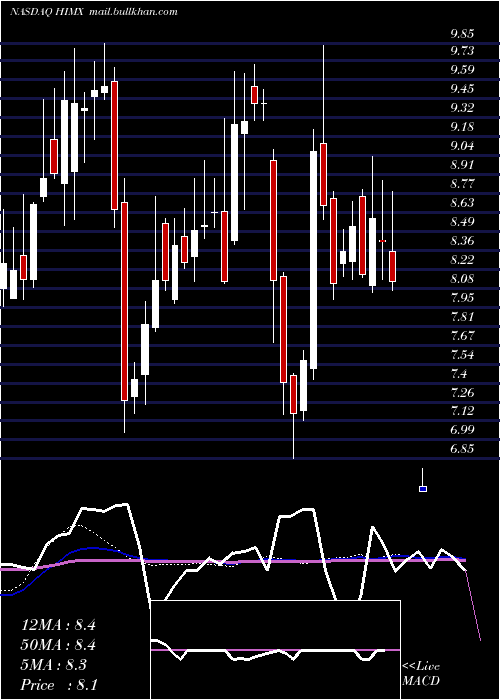Click the NASDAQ HIMX ticker title
Viewport: 500px width, 700px height.
tap(49, 12)
